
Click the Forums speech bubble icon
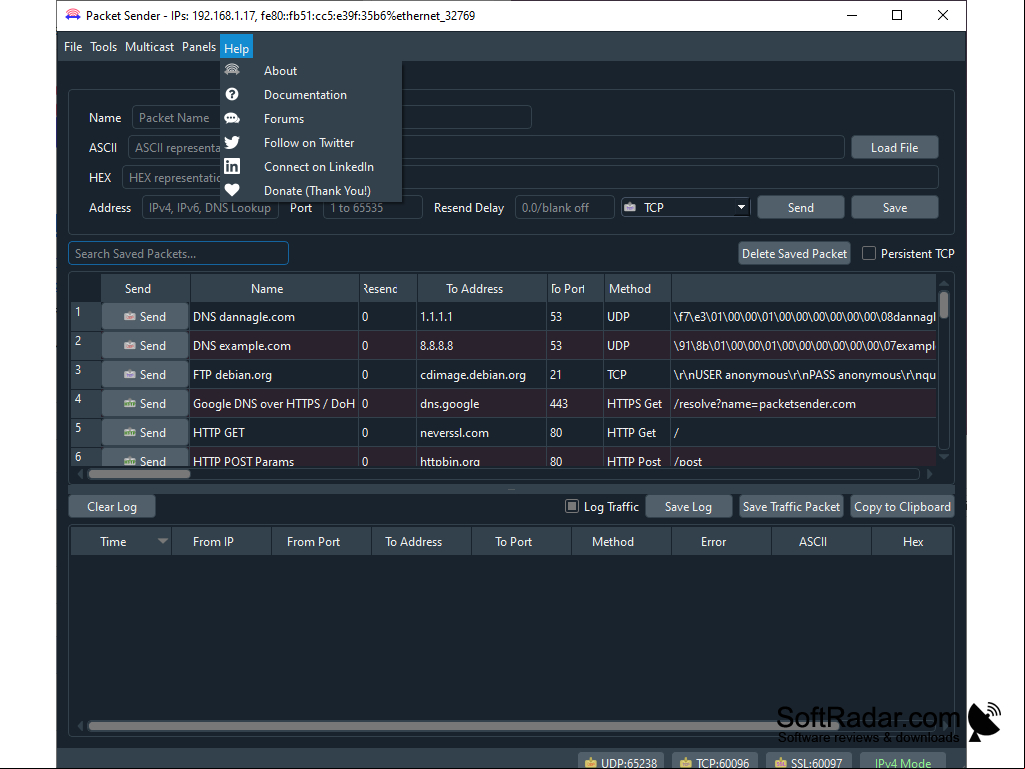coord(232,118)
